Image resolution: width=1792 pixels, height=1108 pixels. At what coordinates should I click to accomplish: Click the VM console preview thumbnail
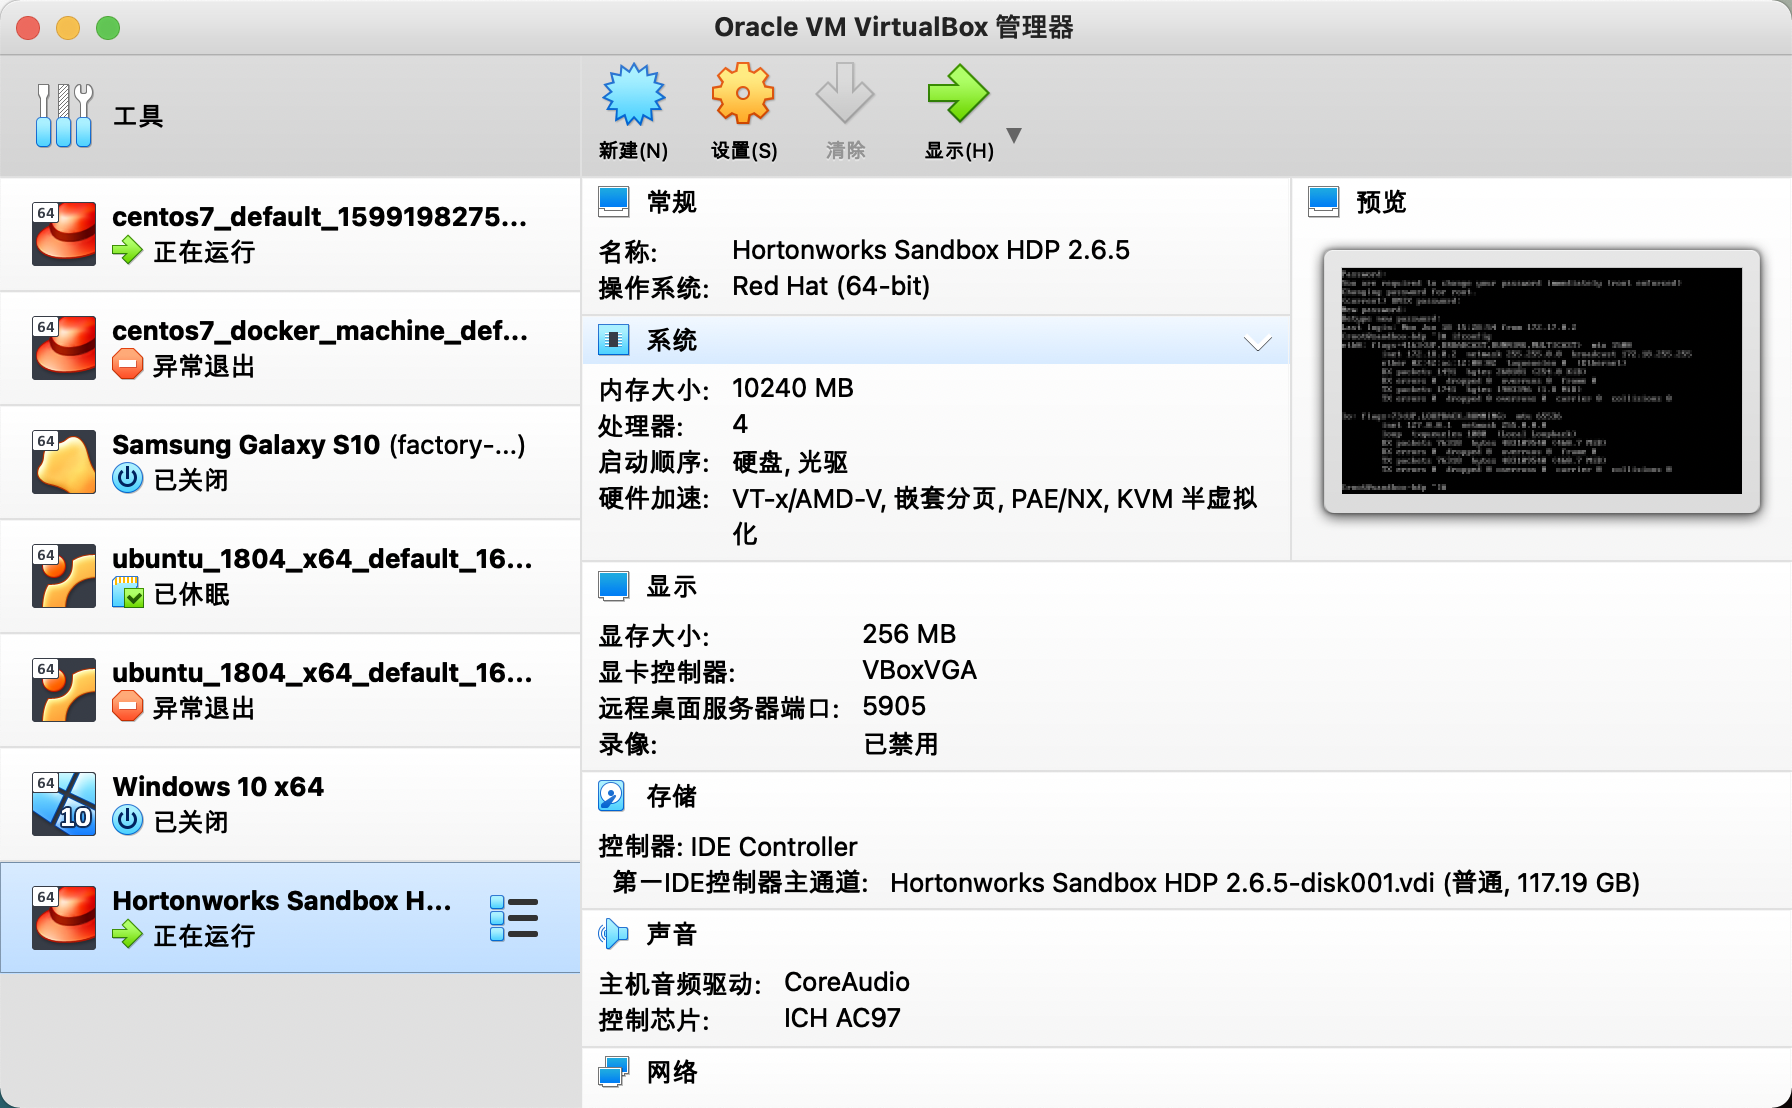pyautogui.click(x=1541, y=381)
